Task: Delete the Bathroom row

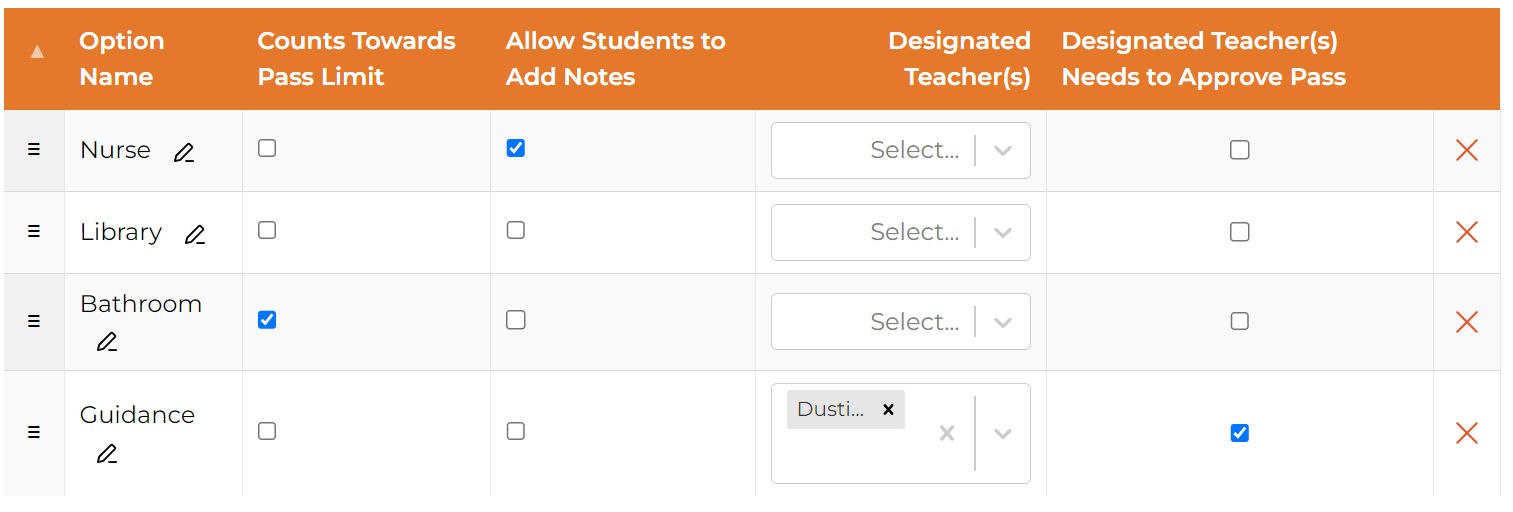Action: [x=1466, y=322]
